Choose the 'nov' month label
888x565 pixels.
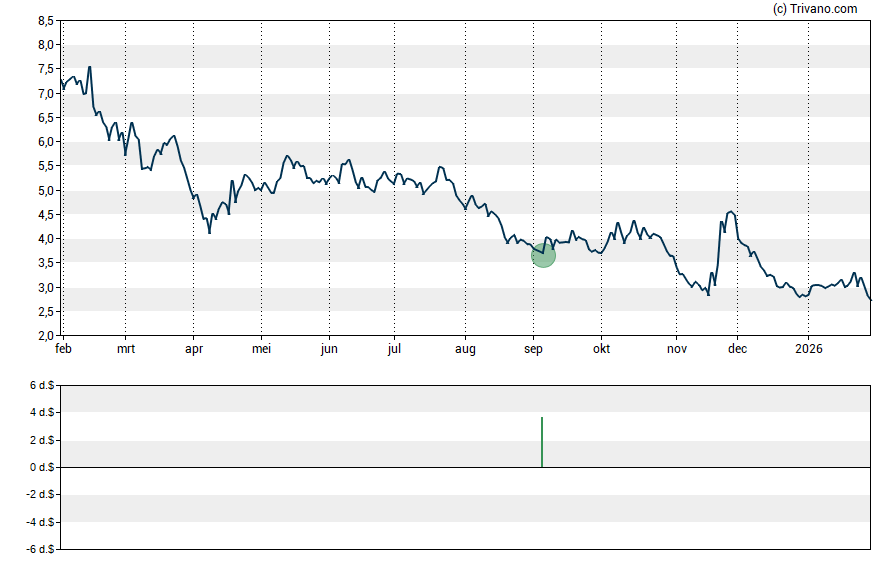click(x=677, y=350)
